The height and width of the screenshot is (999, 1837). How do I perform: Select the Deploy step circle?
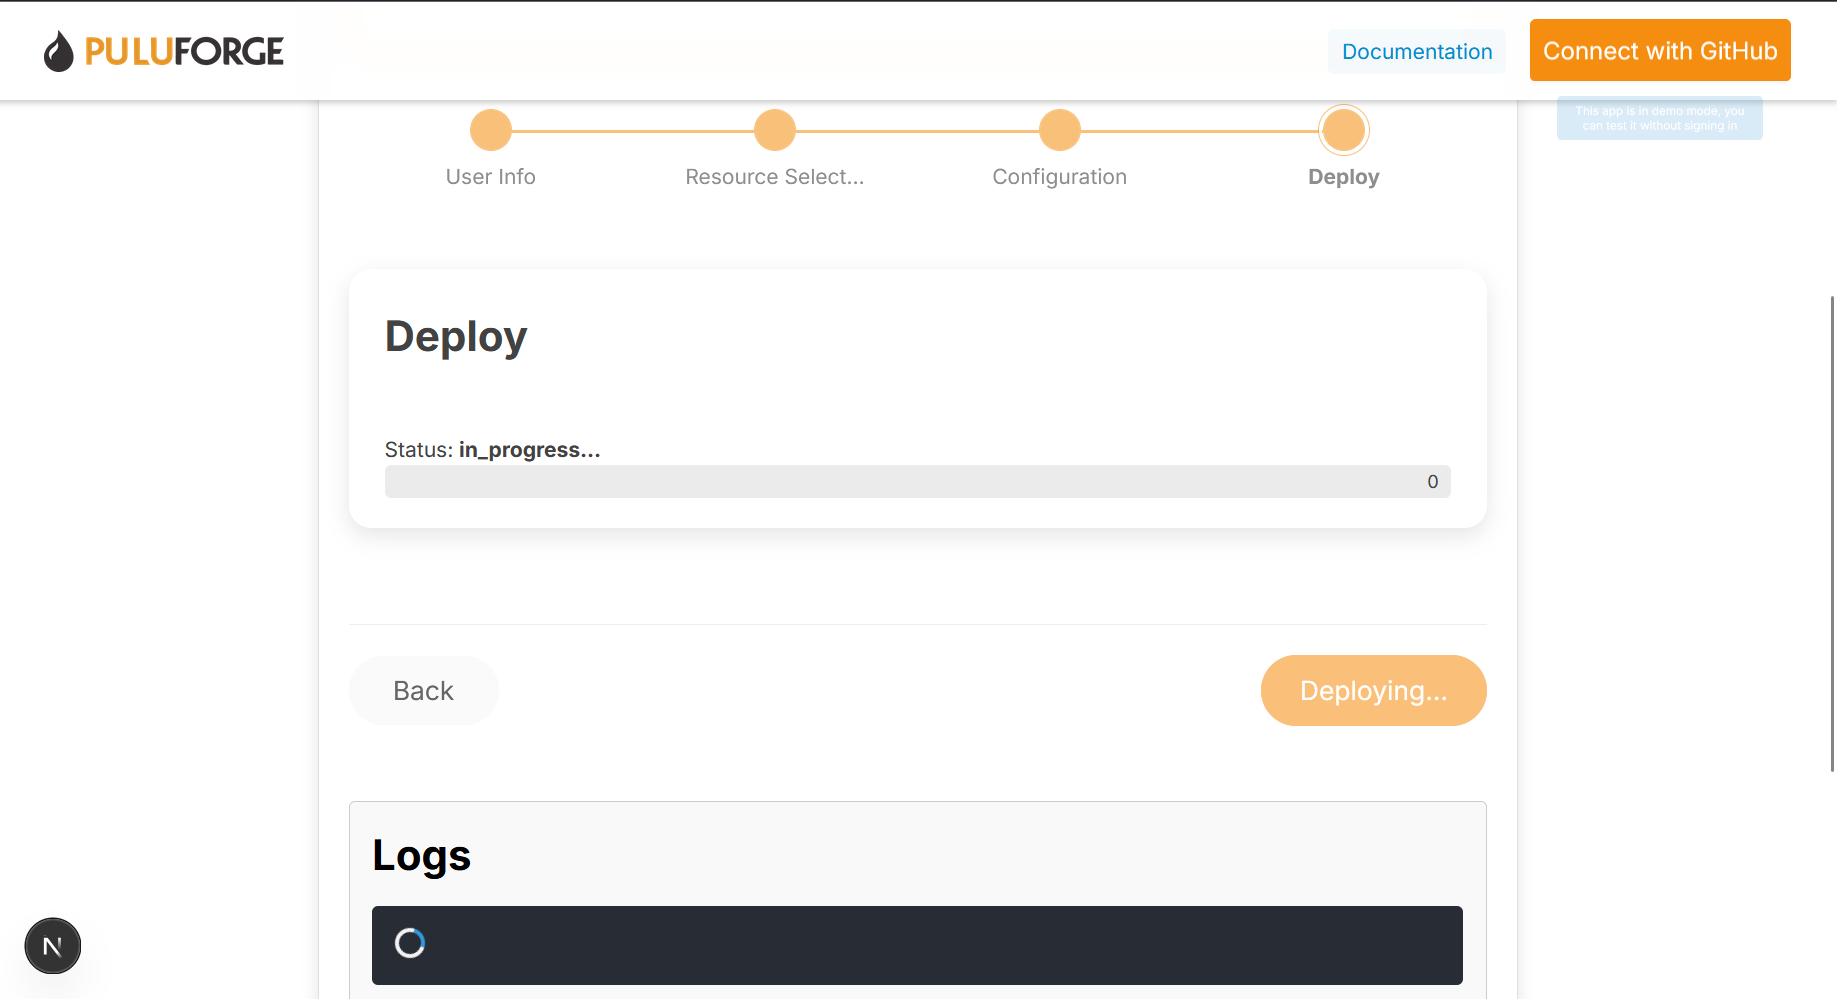click(x=1344, y=130)
